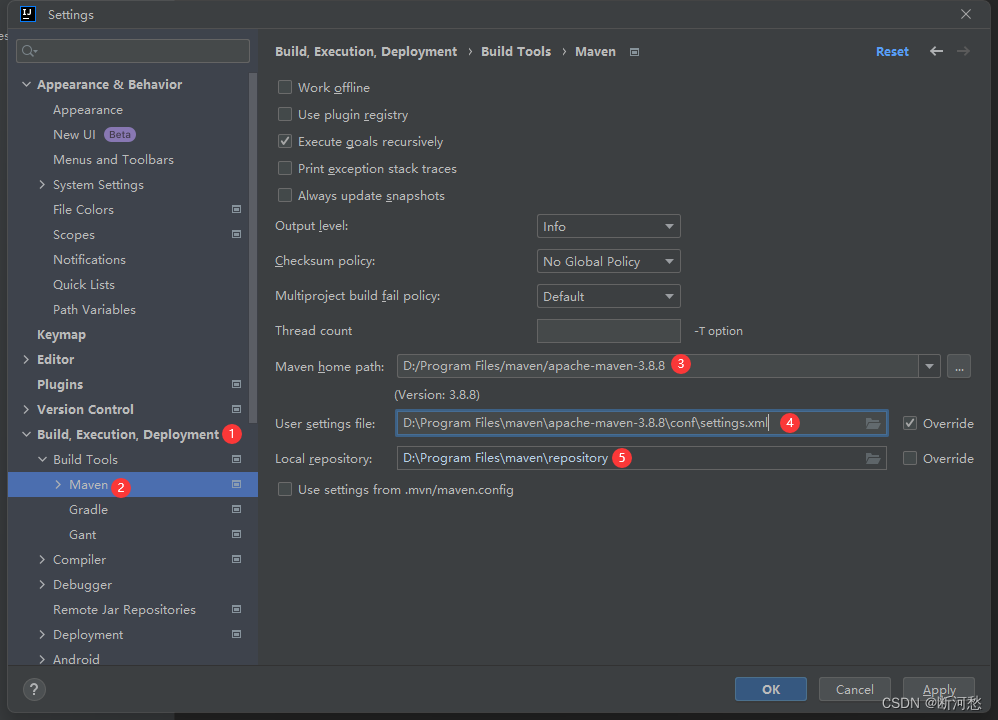
Task: Expand the Editor section
Action: click(26, 360)
